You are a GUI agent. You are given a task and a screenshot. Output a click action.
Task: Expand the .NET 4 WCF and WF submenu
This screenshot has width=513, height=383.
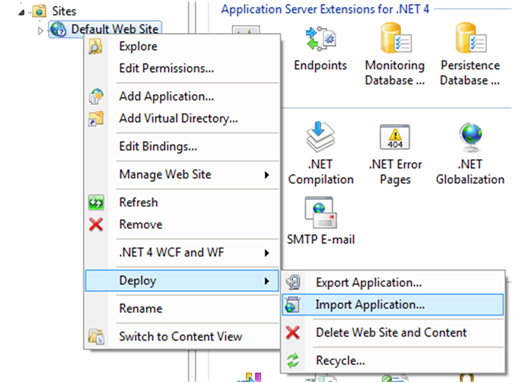(182, 253)
